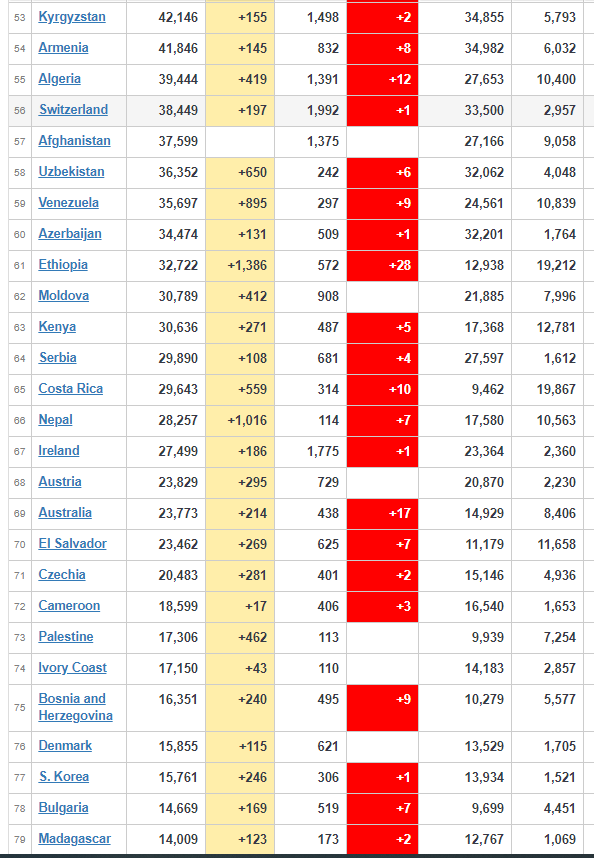
Task: Open the Madagascar country link
Action: click(74, 838)
